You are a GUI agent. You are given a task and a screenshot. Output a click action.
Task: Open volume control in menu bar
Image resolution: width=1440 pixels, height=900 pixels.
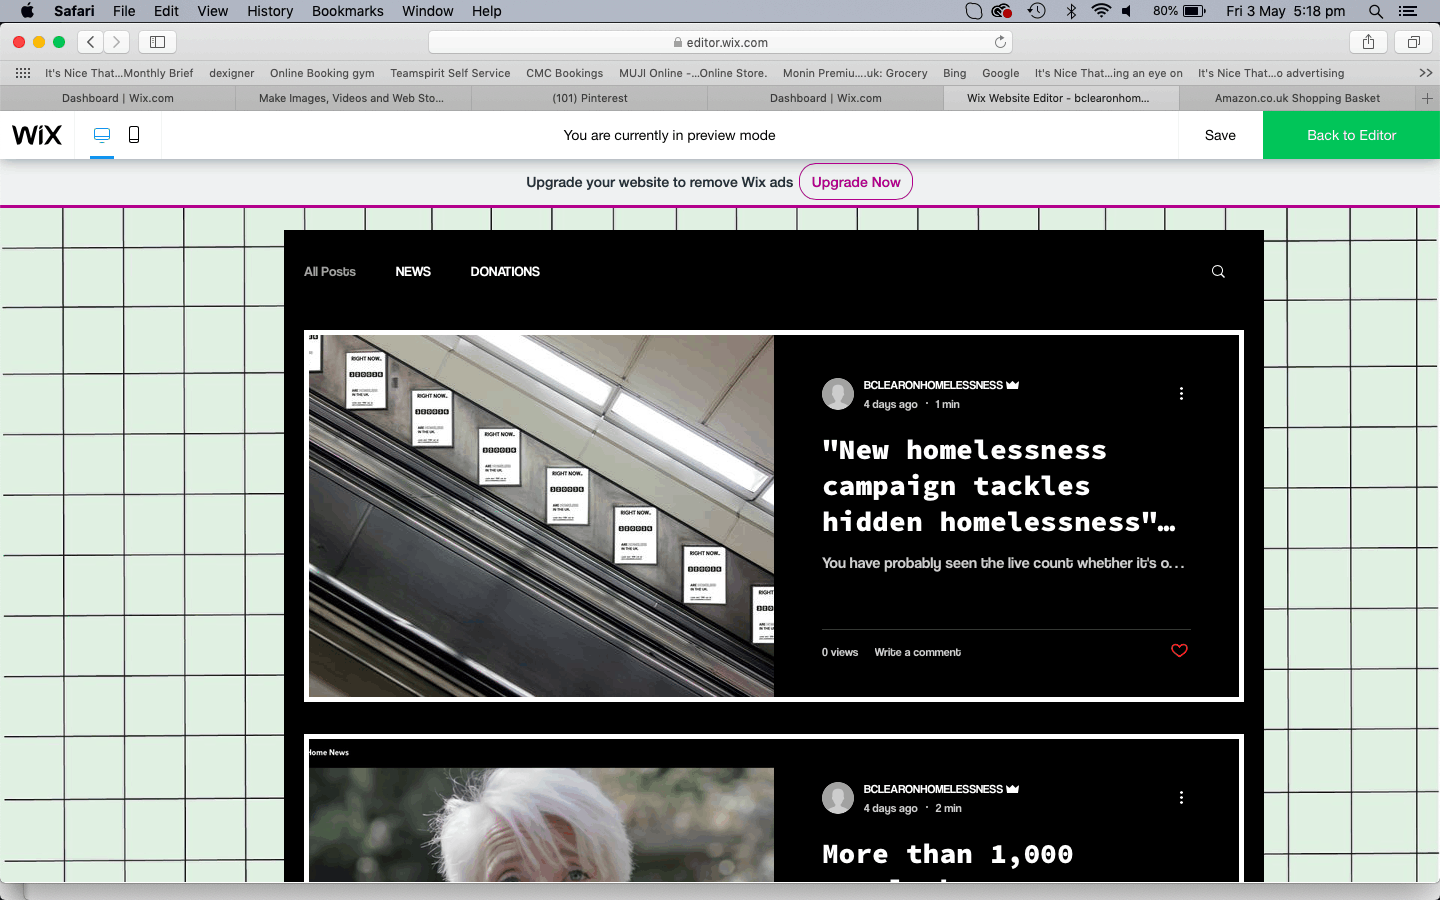(x=1127, y=11)
